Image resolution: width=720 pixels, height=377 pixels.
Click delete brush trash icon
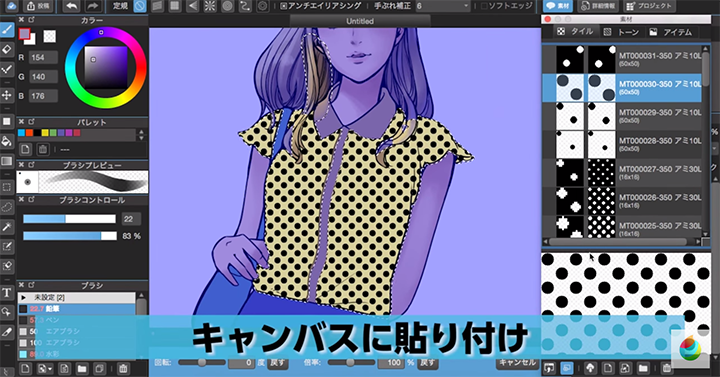pyautogui.click(x=123, y=369)
